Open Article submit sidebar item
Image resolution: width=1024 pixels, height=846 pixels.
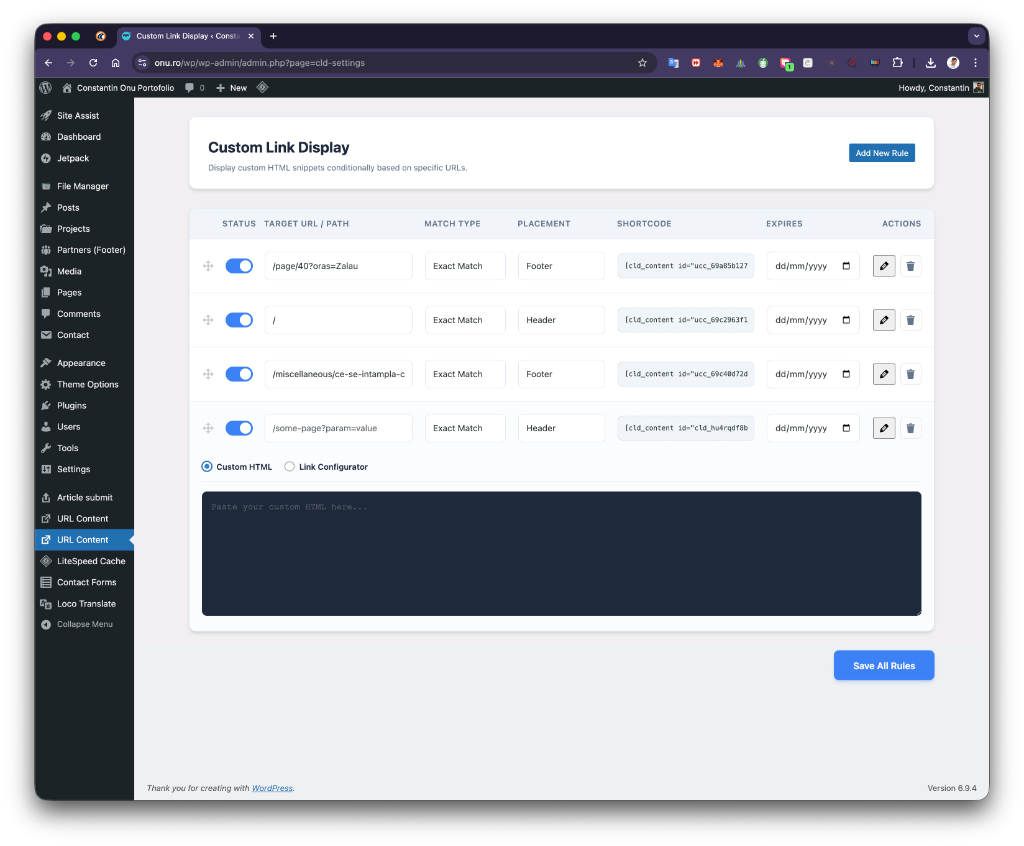[x=84, y=498]
